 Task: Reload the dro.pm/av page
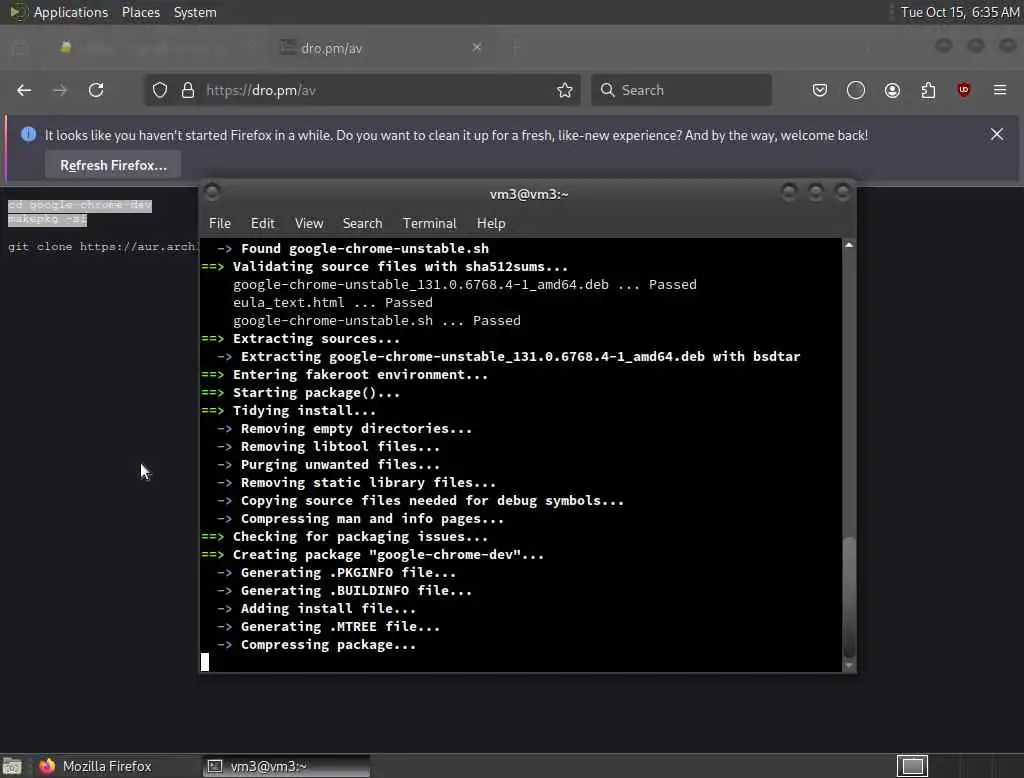[96, 90]
